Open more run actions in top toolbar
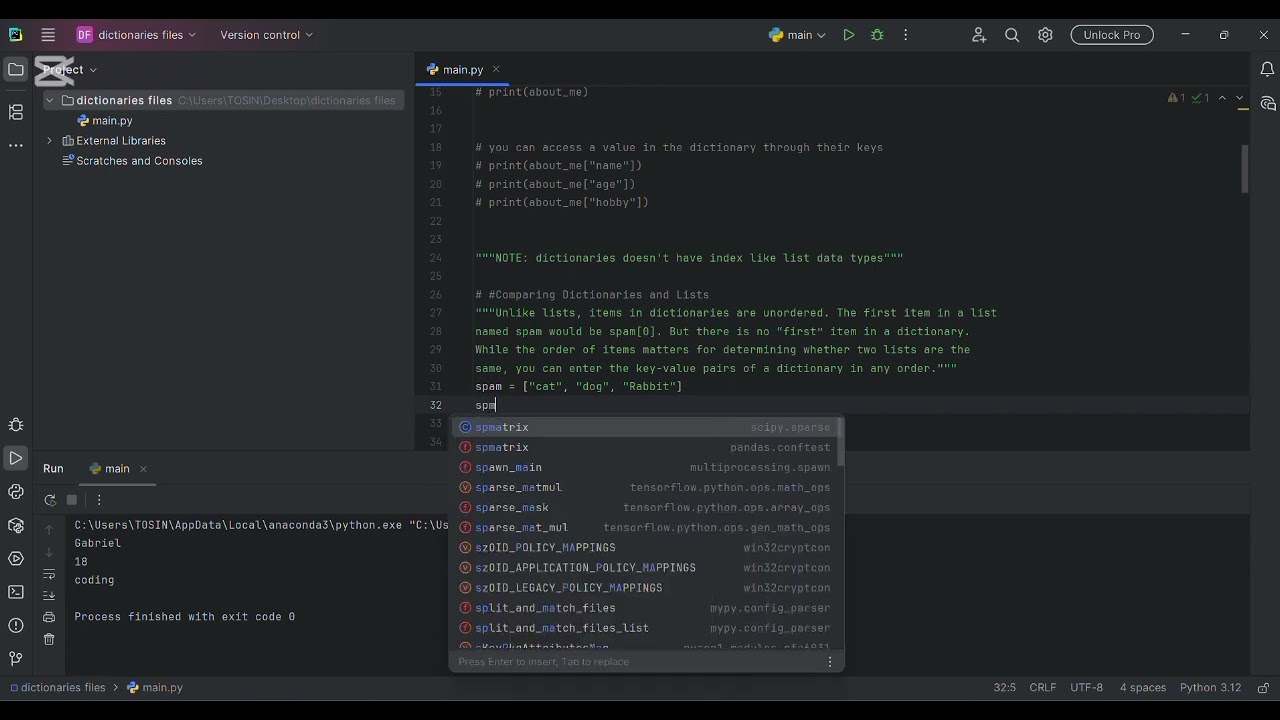 tap(905, 35)
